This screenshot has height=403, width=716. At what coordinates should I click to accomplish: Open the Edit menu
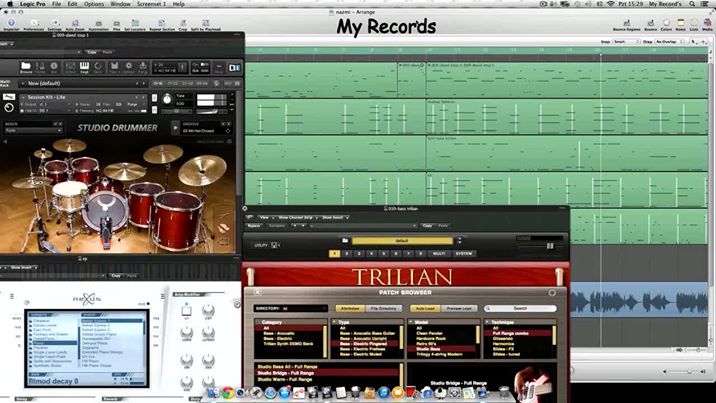(x=72, y=4)
